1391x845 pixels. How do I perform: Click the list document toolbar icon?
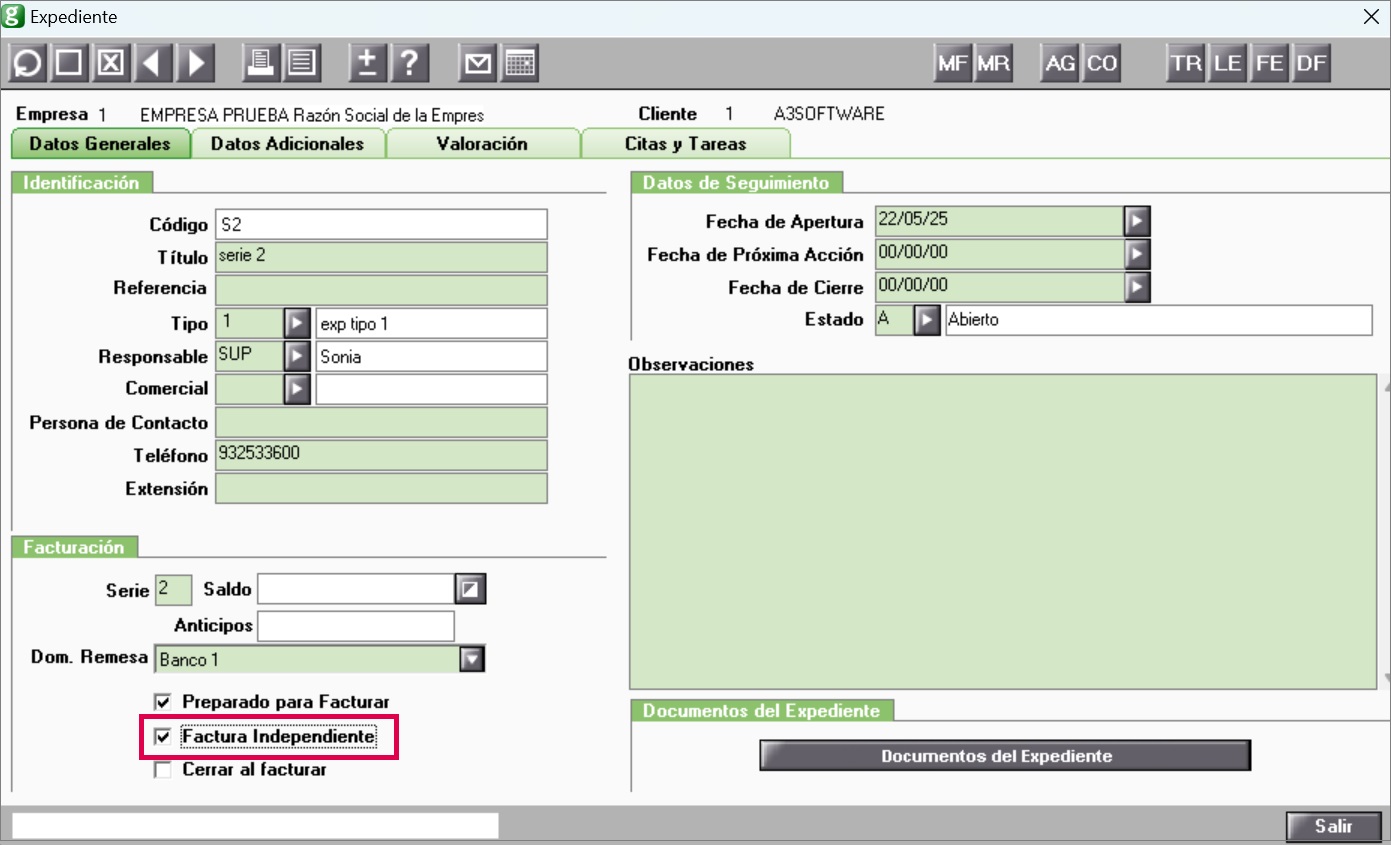[302, 64]
